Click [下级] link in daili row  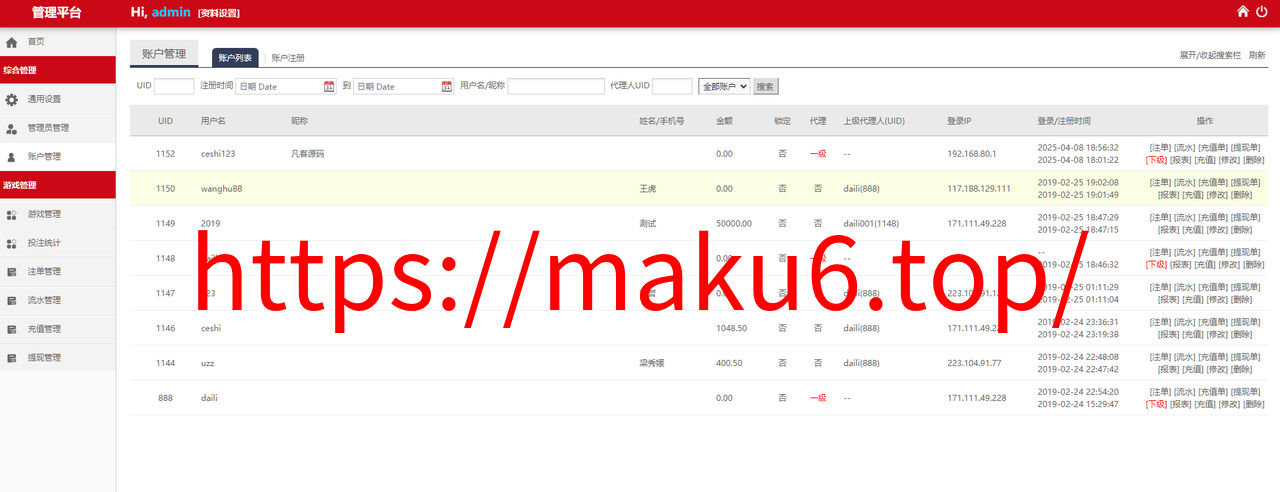pos(1156,404)
